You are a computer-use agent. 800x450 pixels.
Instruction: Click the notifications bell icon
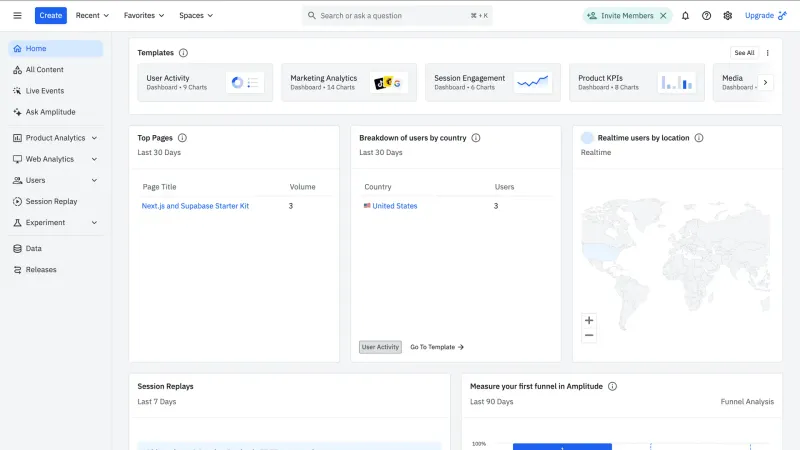(x=685, y=16)
